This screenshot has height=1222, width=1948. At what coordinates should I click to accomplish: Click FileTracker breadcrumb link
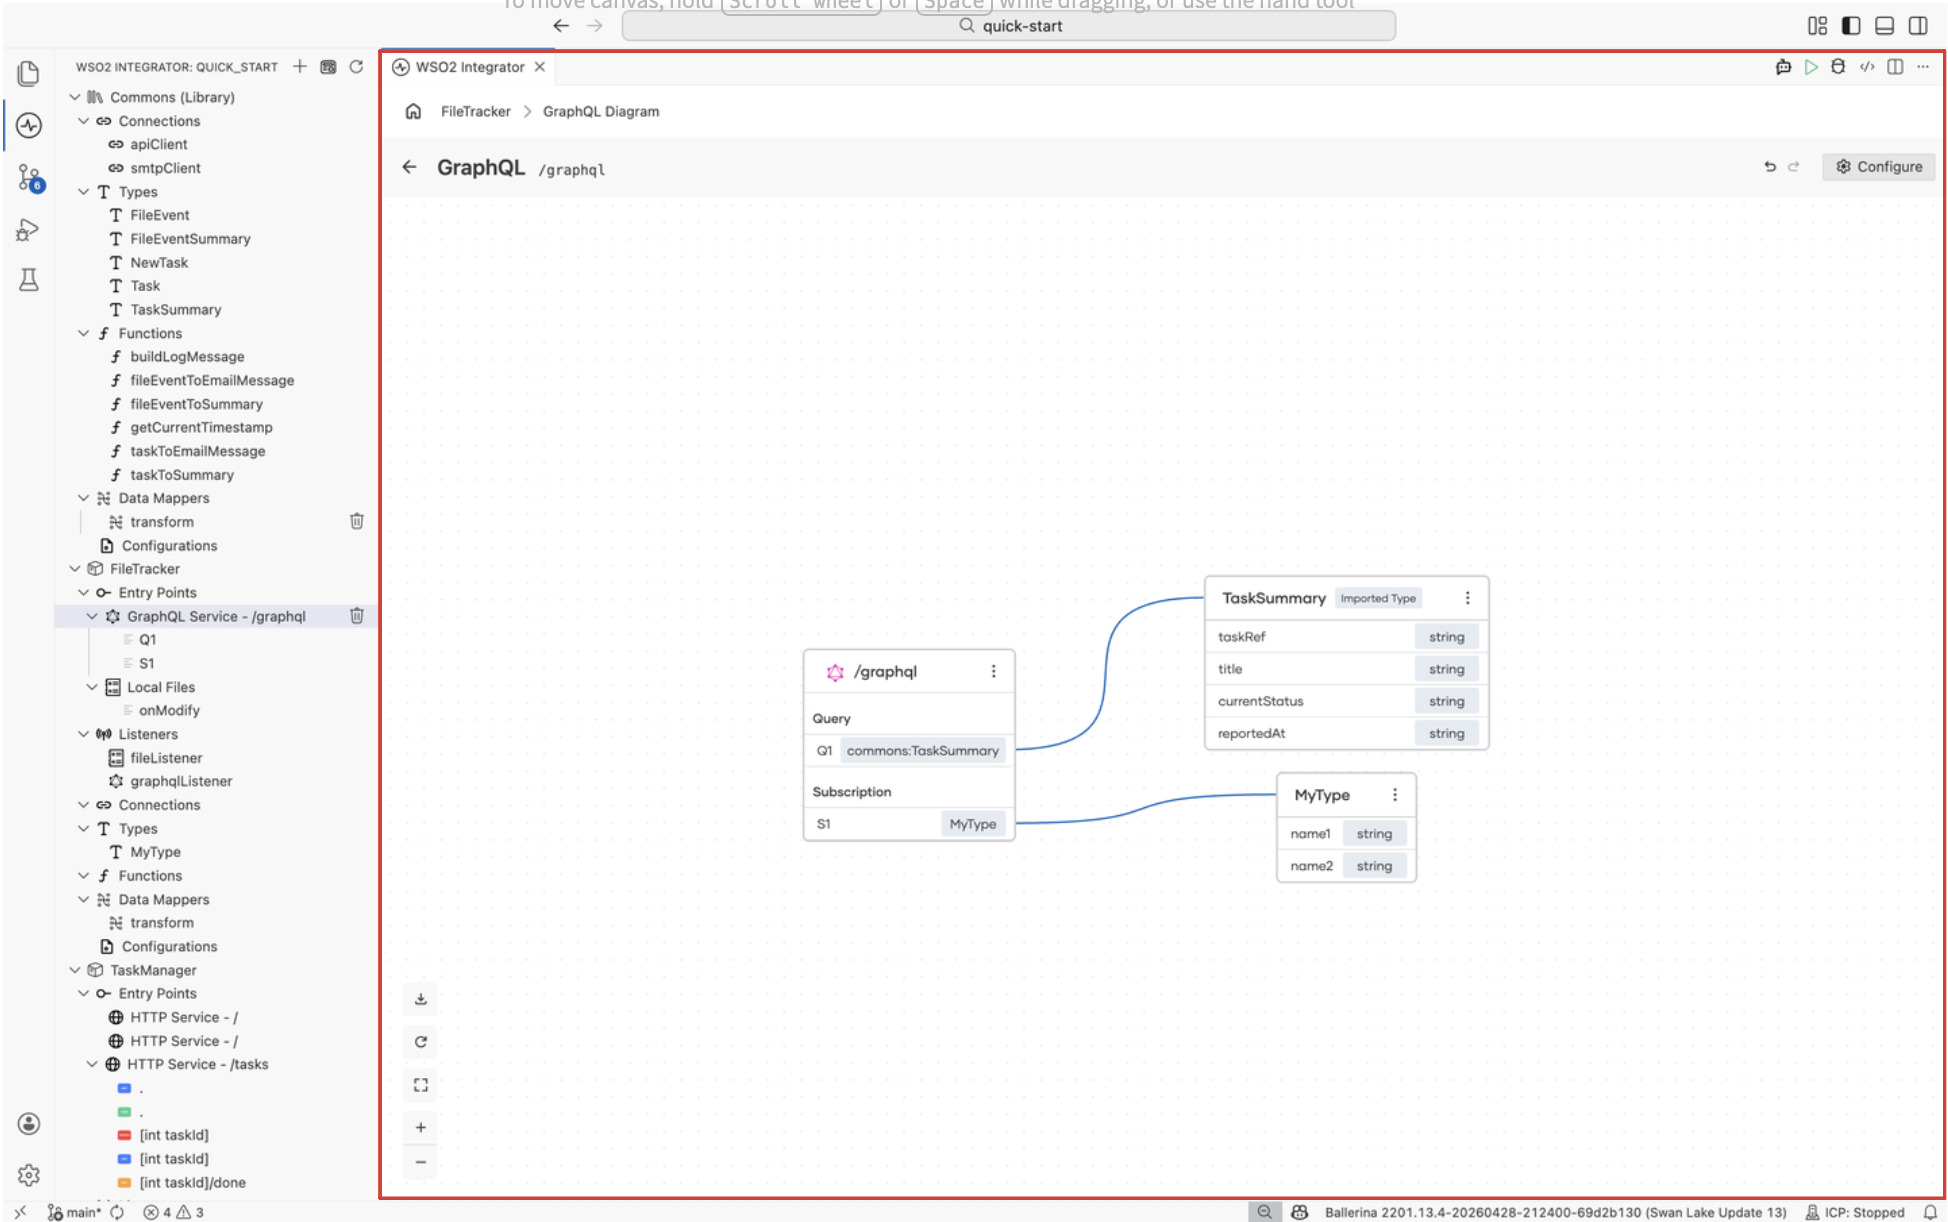point(475,111)
